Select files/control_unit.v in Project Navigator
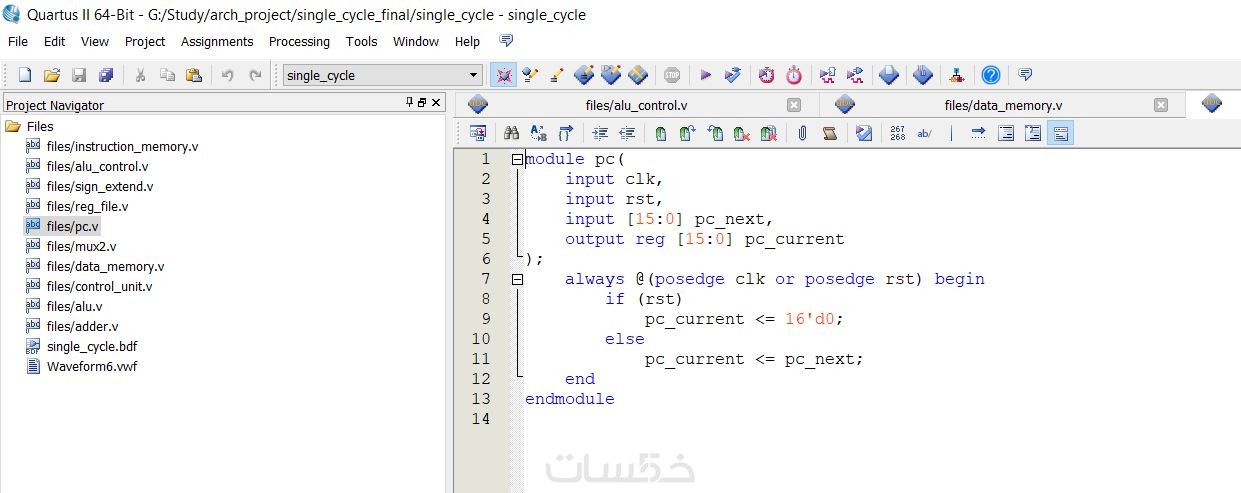Screen dimensions: 1241x493 (99, 286)
